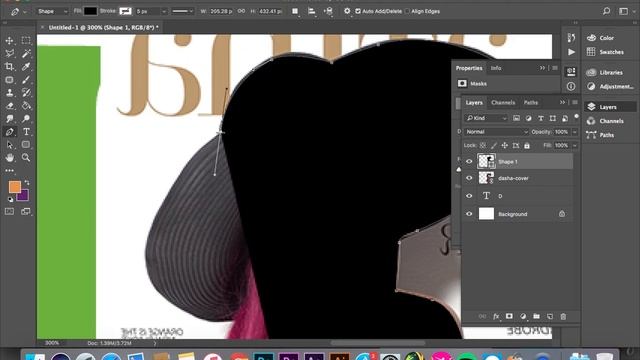640x360 pixels.
Task: Toggle the layer filter on/off switch
Action: coord(576,117)
